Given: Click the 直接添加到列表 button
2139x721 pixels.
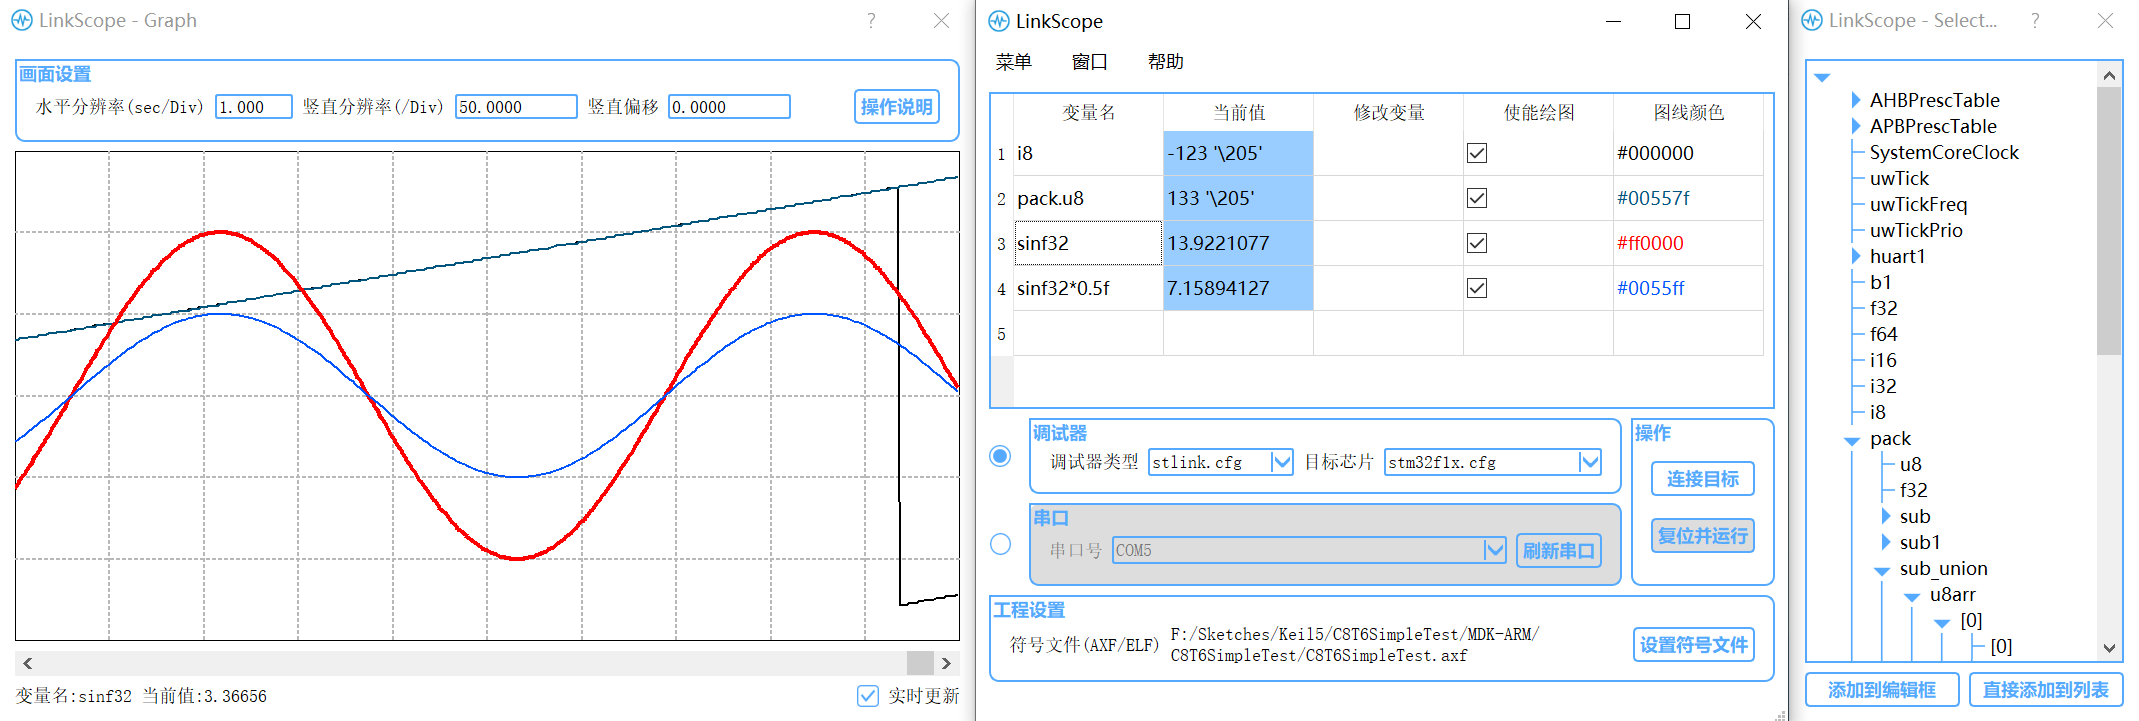Looking at the screenshot, I should click(2046, 690).
